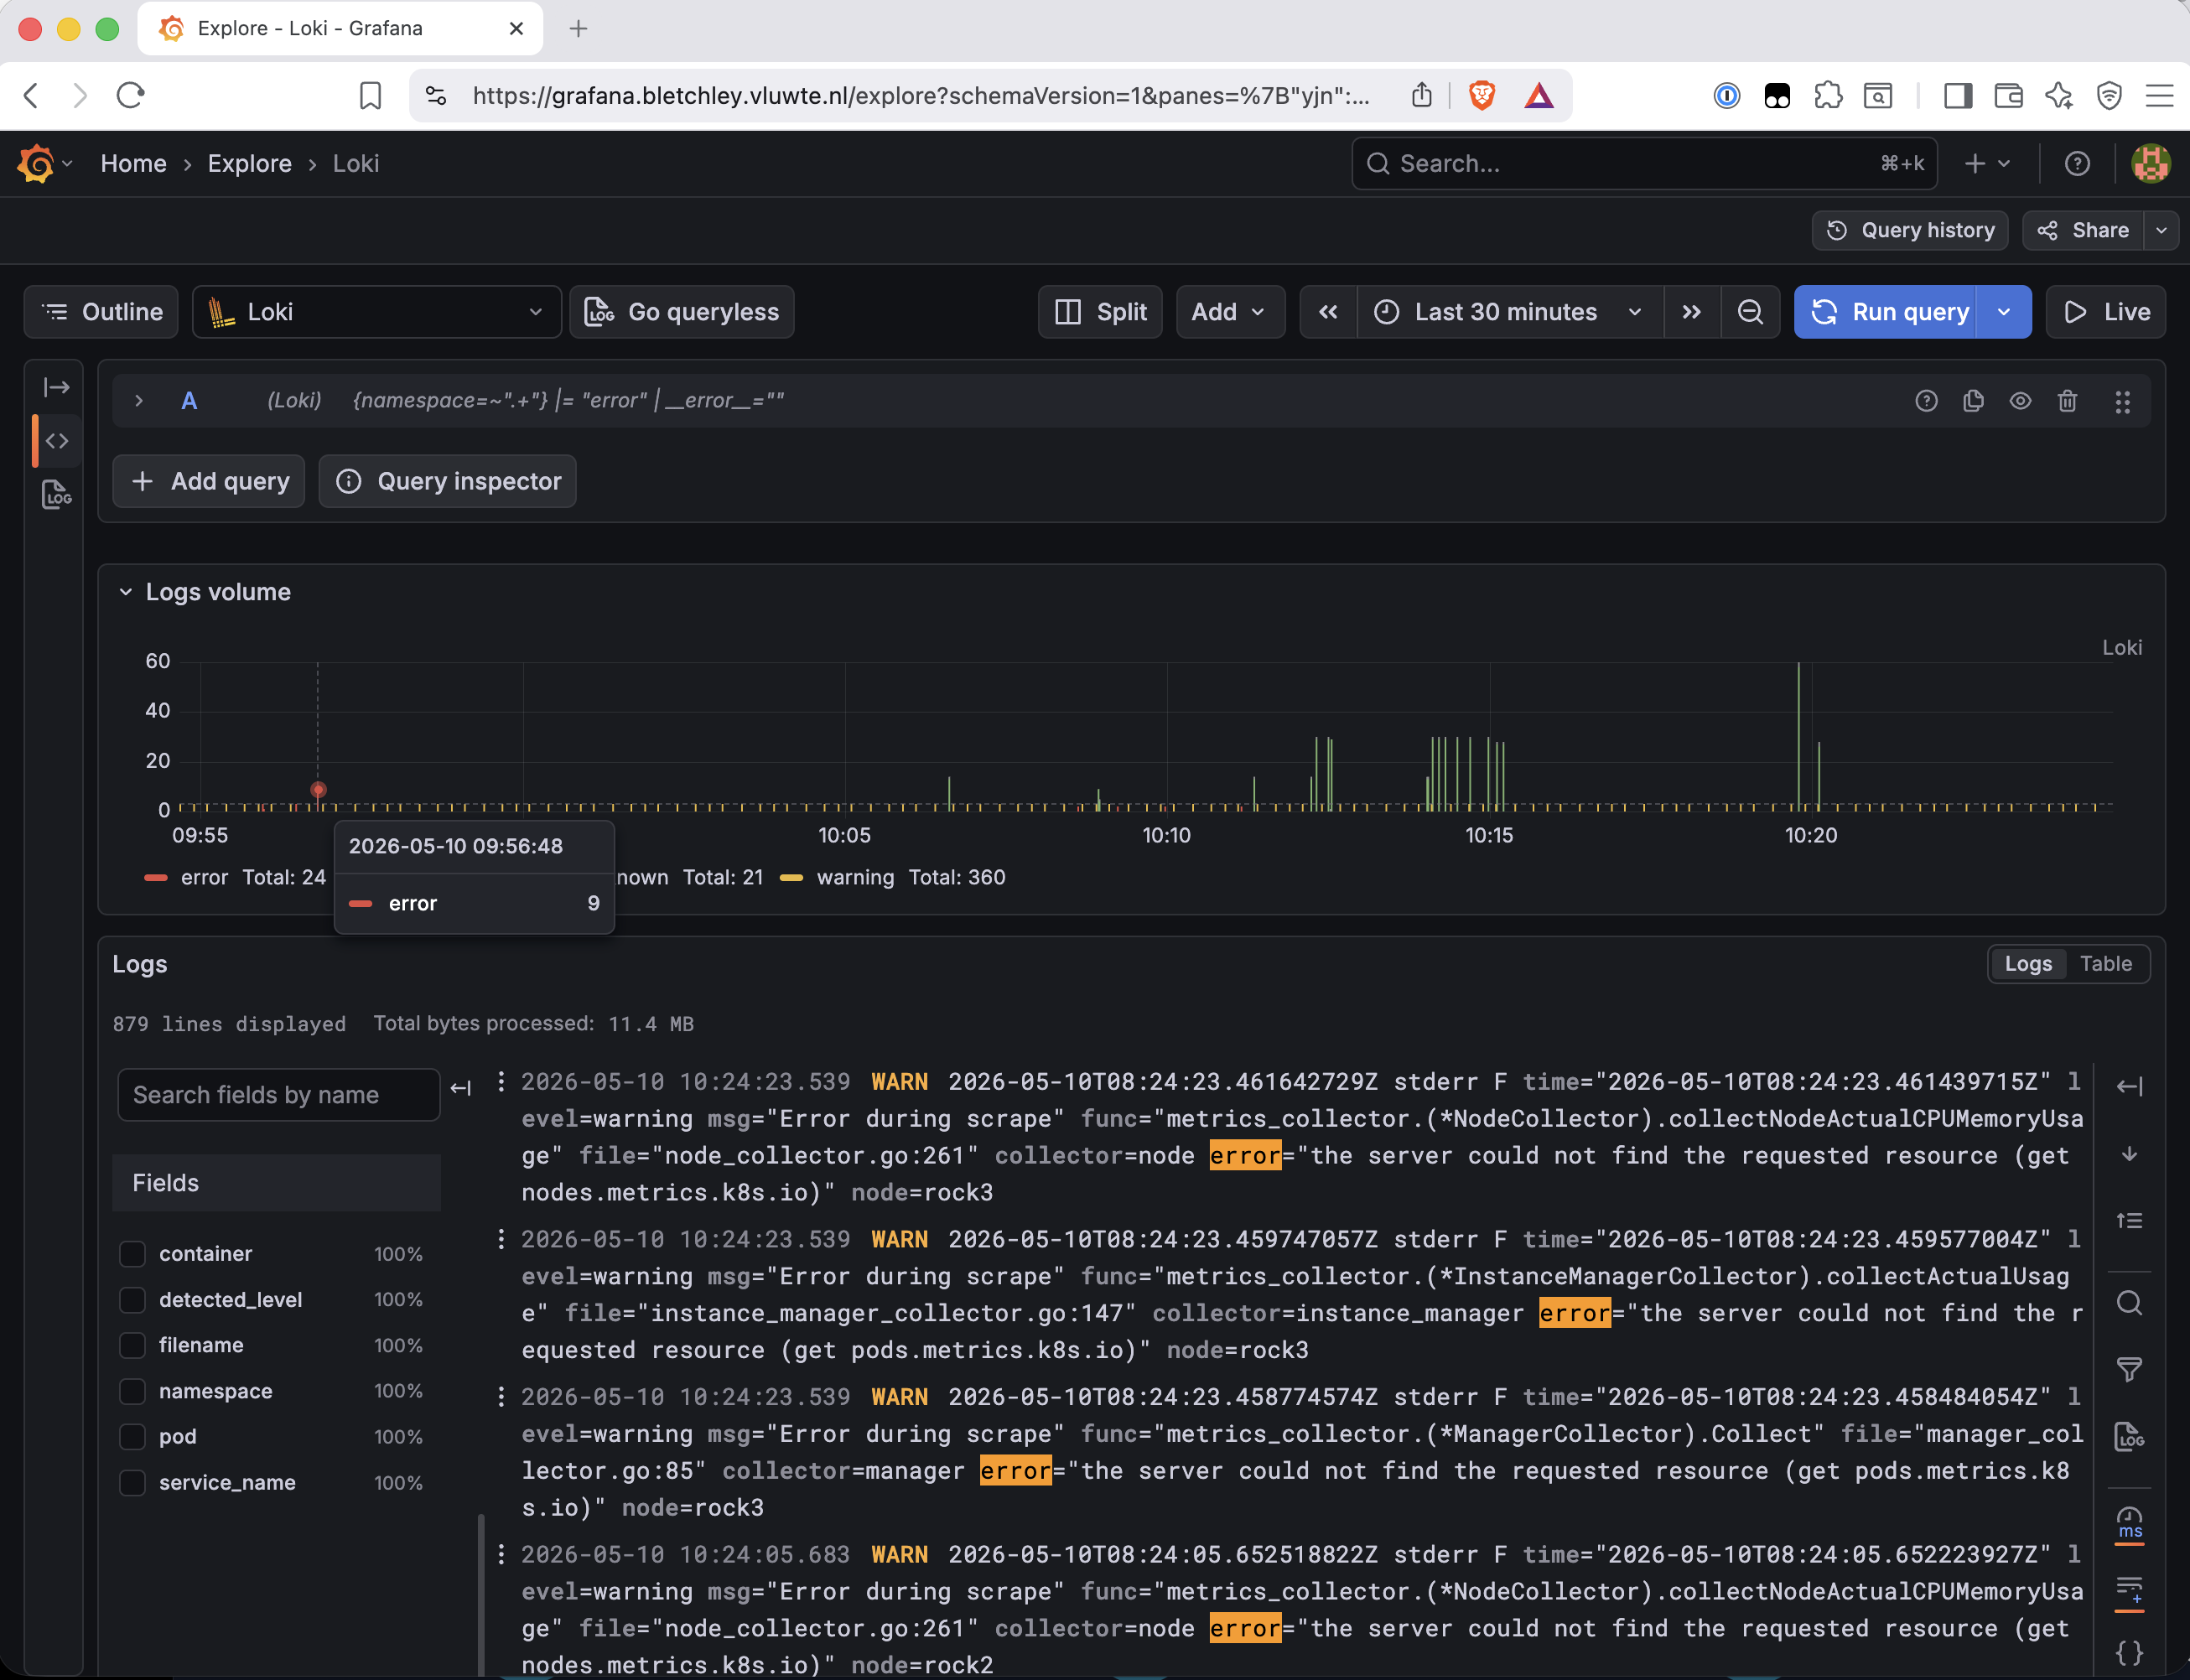The width and height of the screenshot is (2190, 1680).
Task: Click Go queryless button
Action: [682, 312]
